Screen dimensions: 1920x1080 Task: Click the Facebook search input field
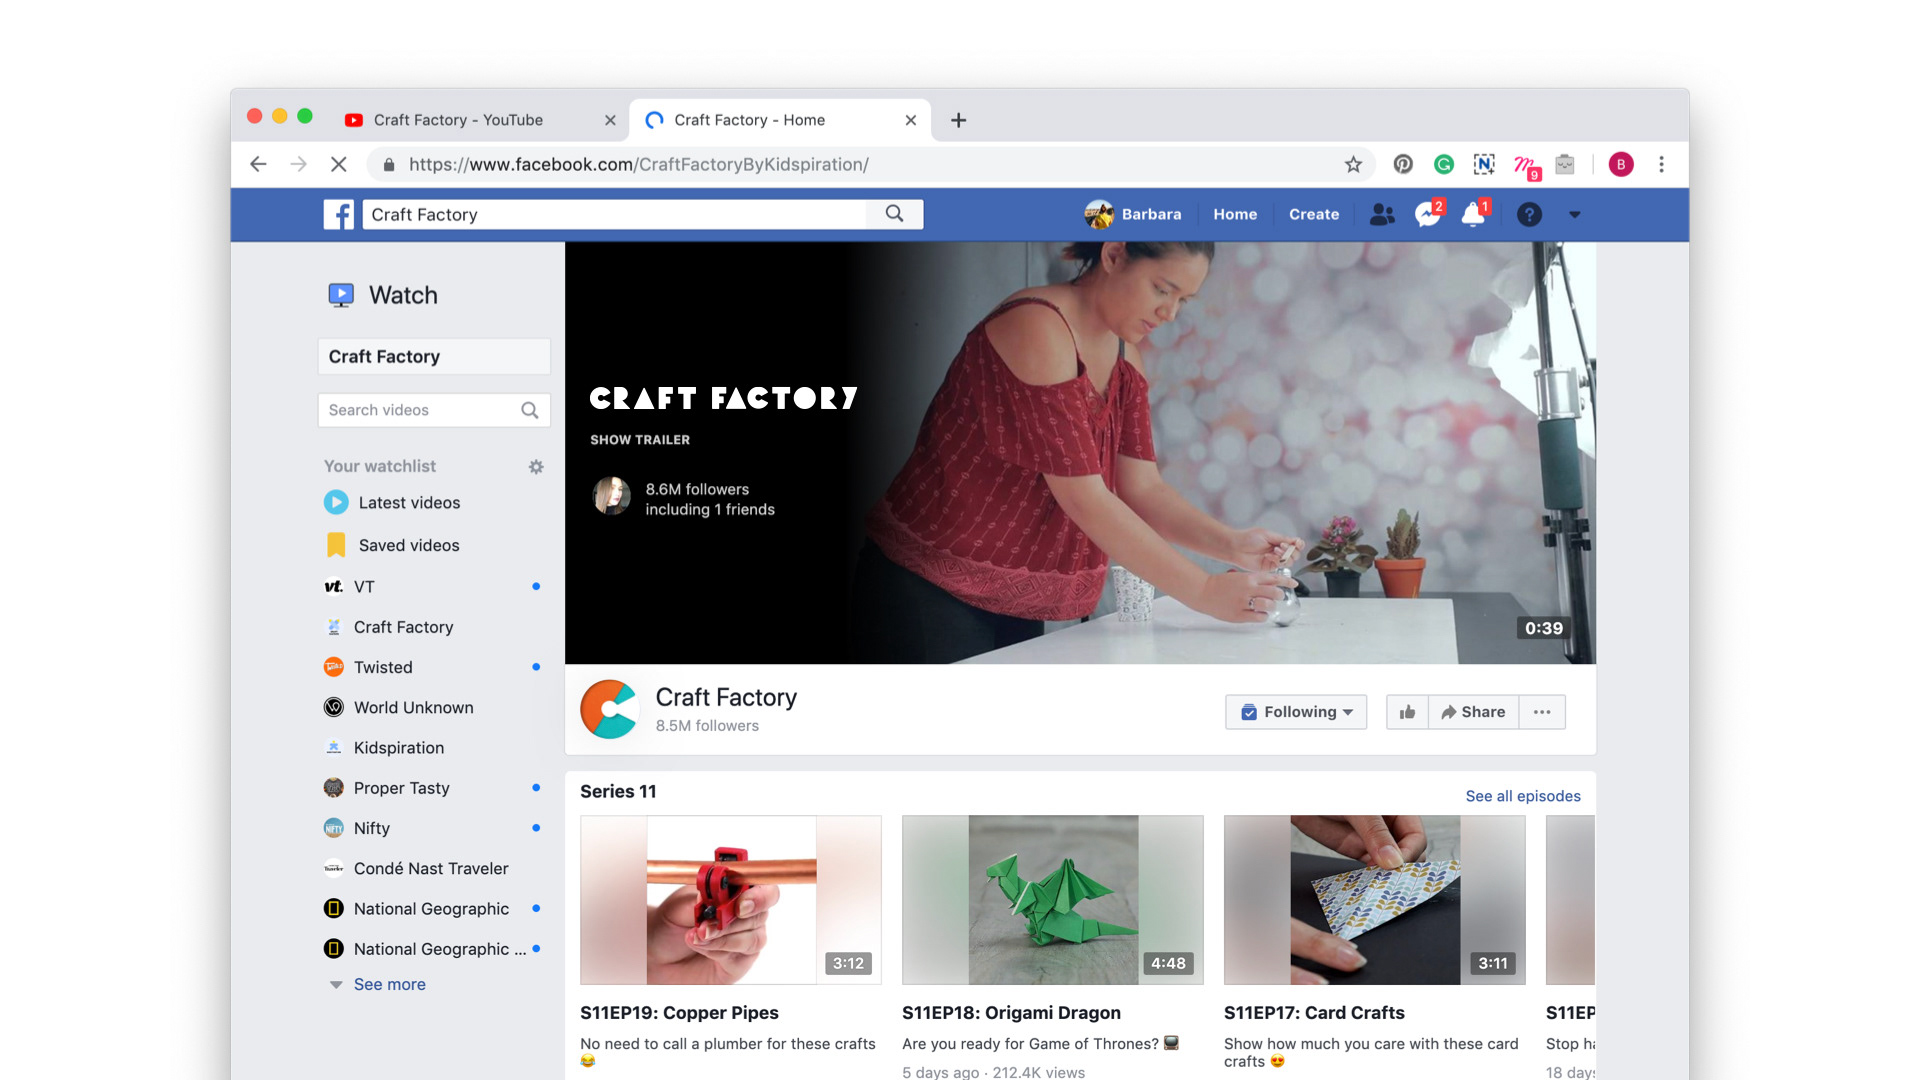(615, 214)
